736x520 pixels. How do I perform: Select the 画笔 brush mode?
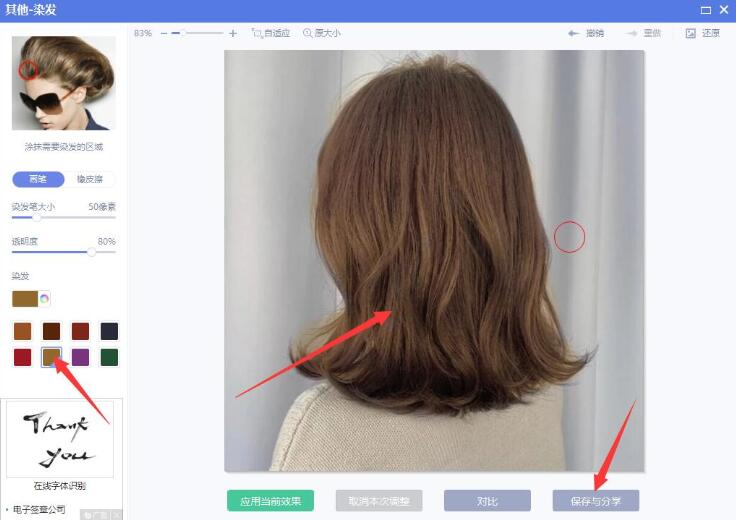(38, 179)
